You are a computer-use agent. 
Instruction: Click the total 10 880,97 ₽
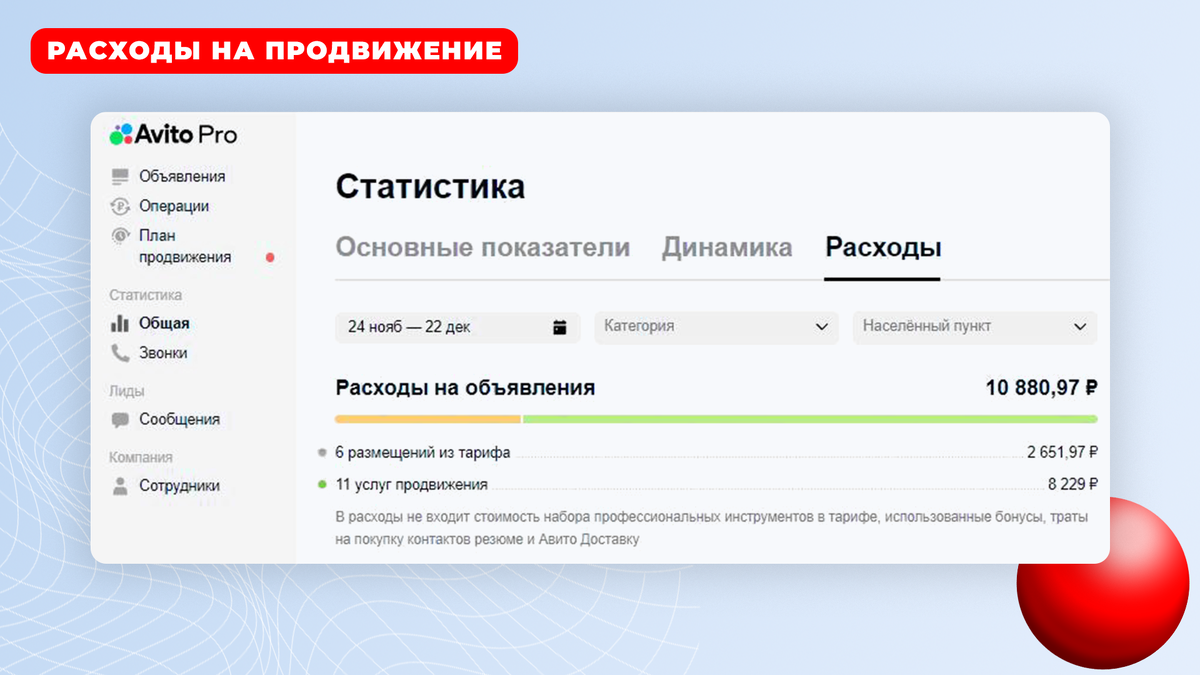(x=1041, y=388)
